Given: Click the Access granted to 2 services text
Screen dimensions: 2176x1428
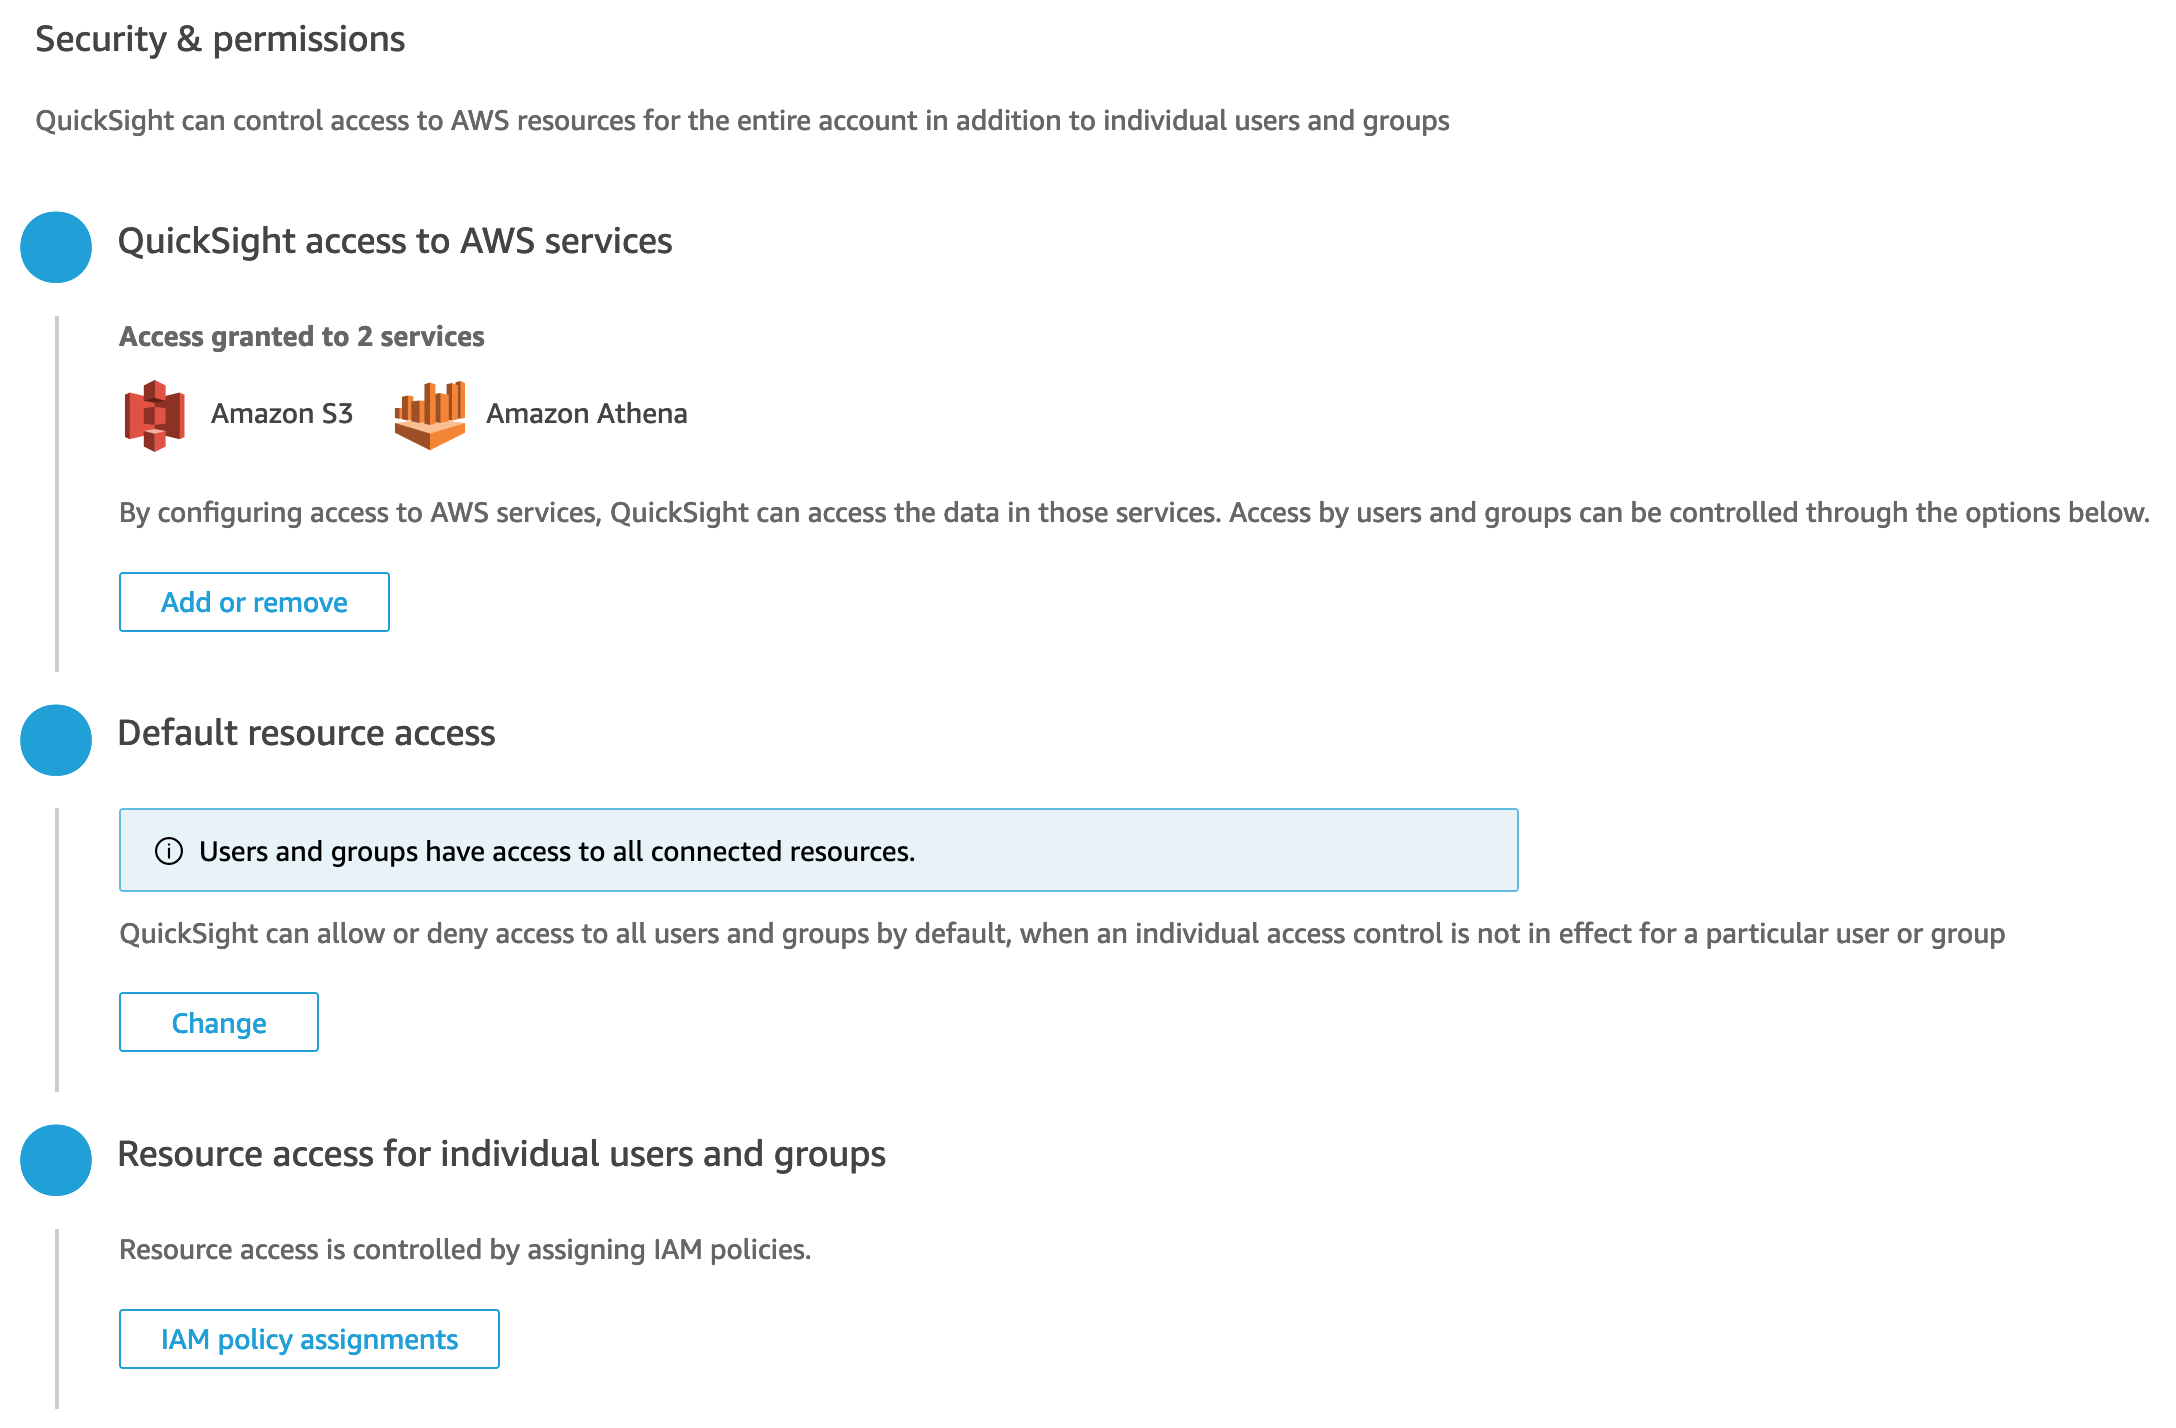Looking at the screenshot, I should click(302, 336).
